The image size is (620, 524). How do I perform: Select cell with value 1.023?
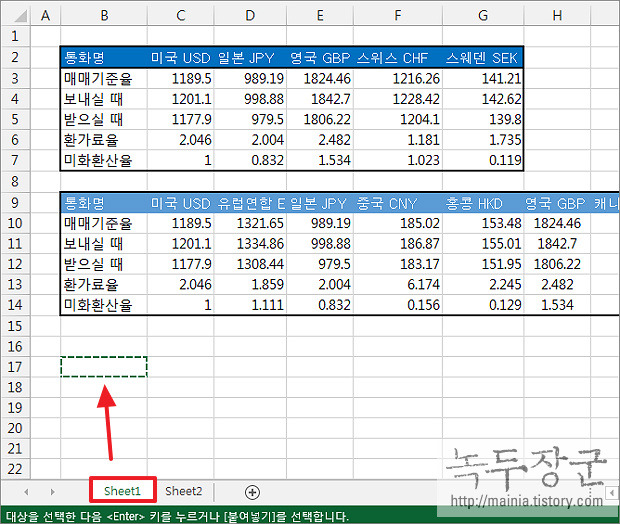398,160
